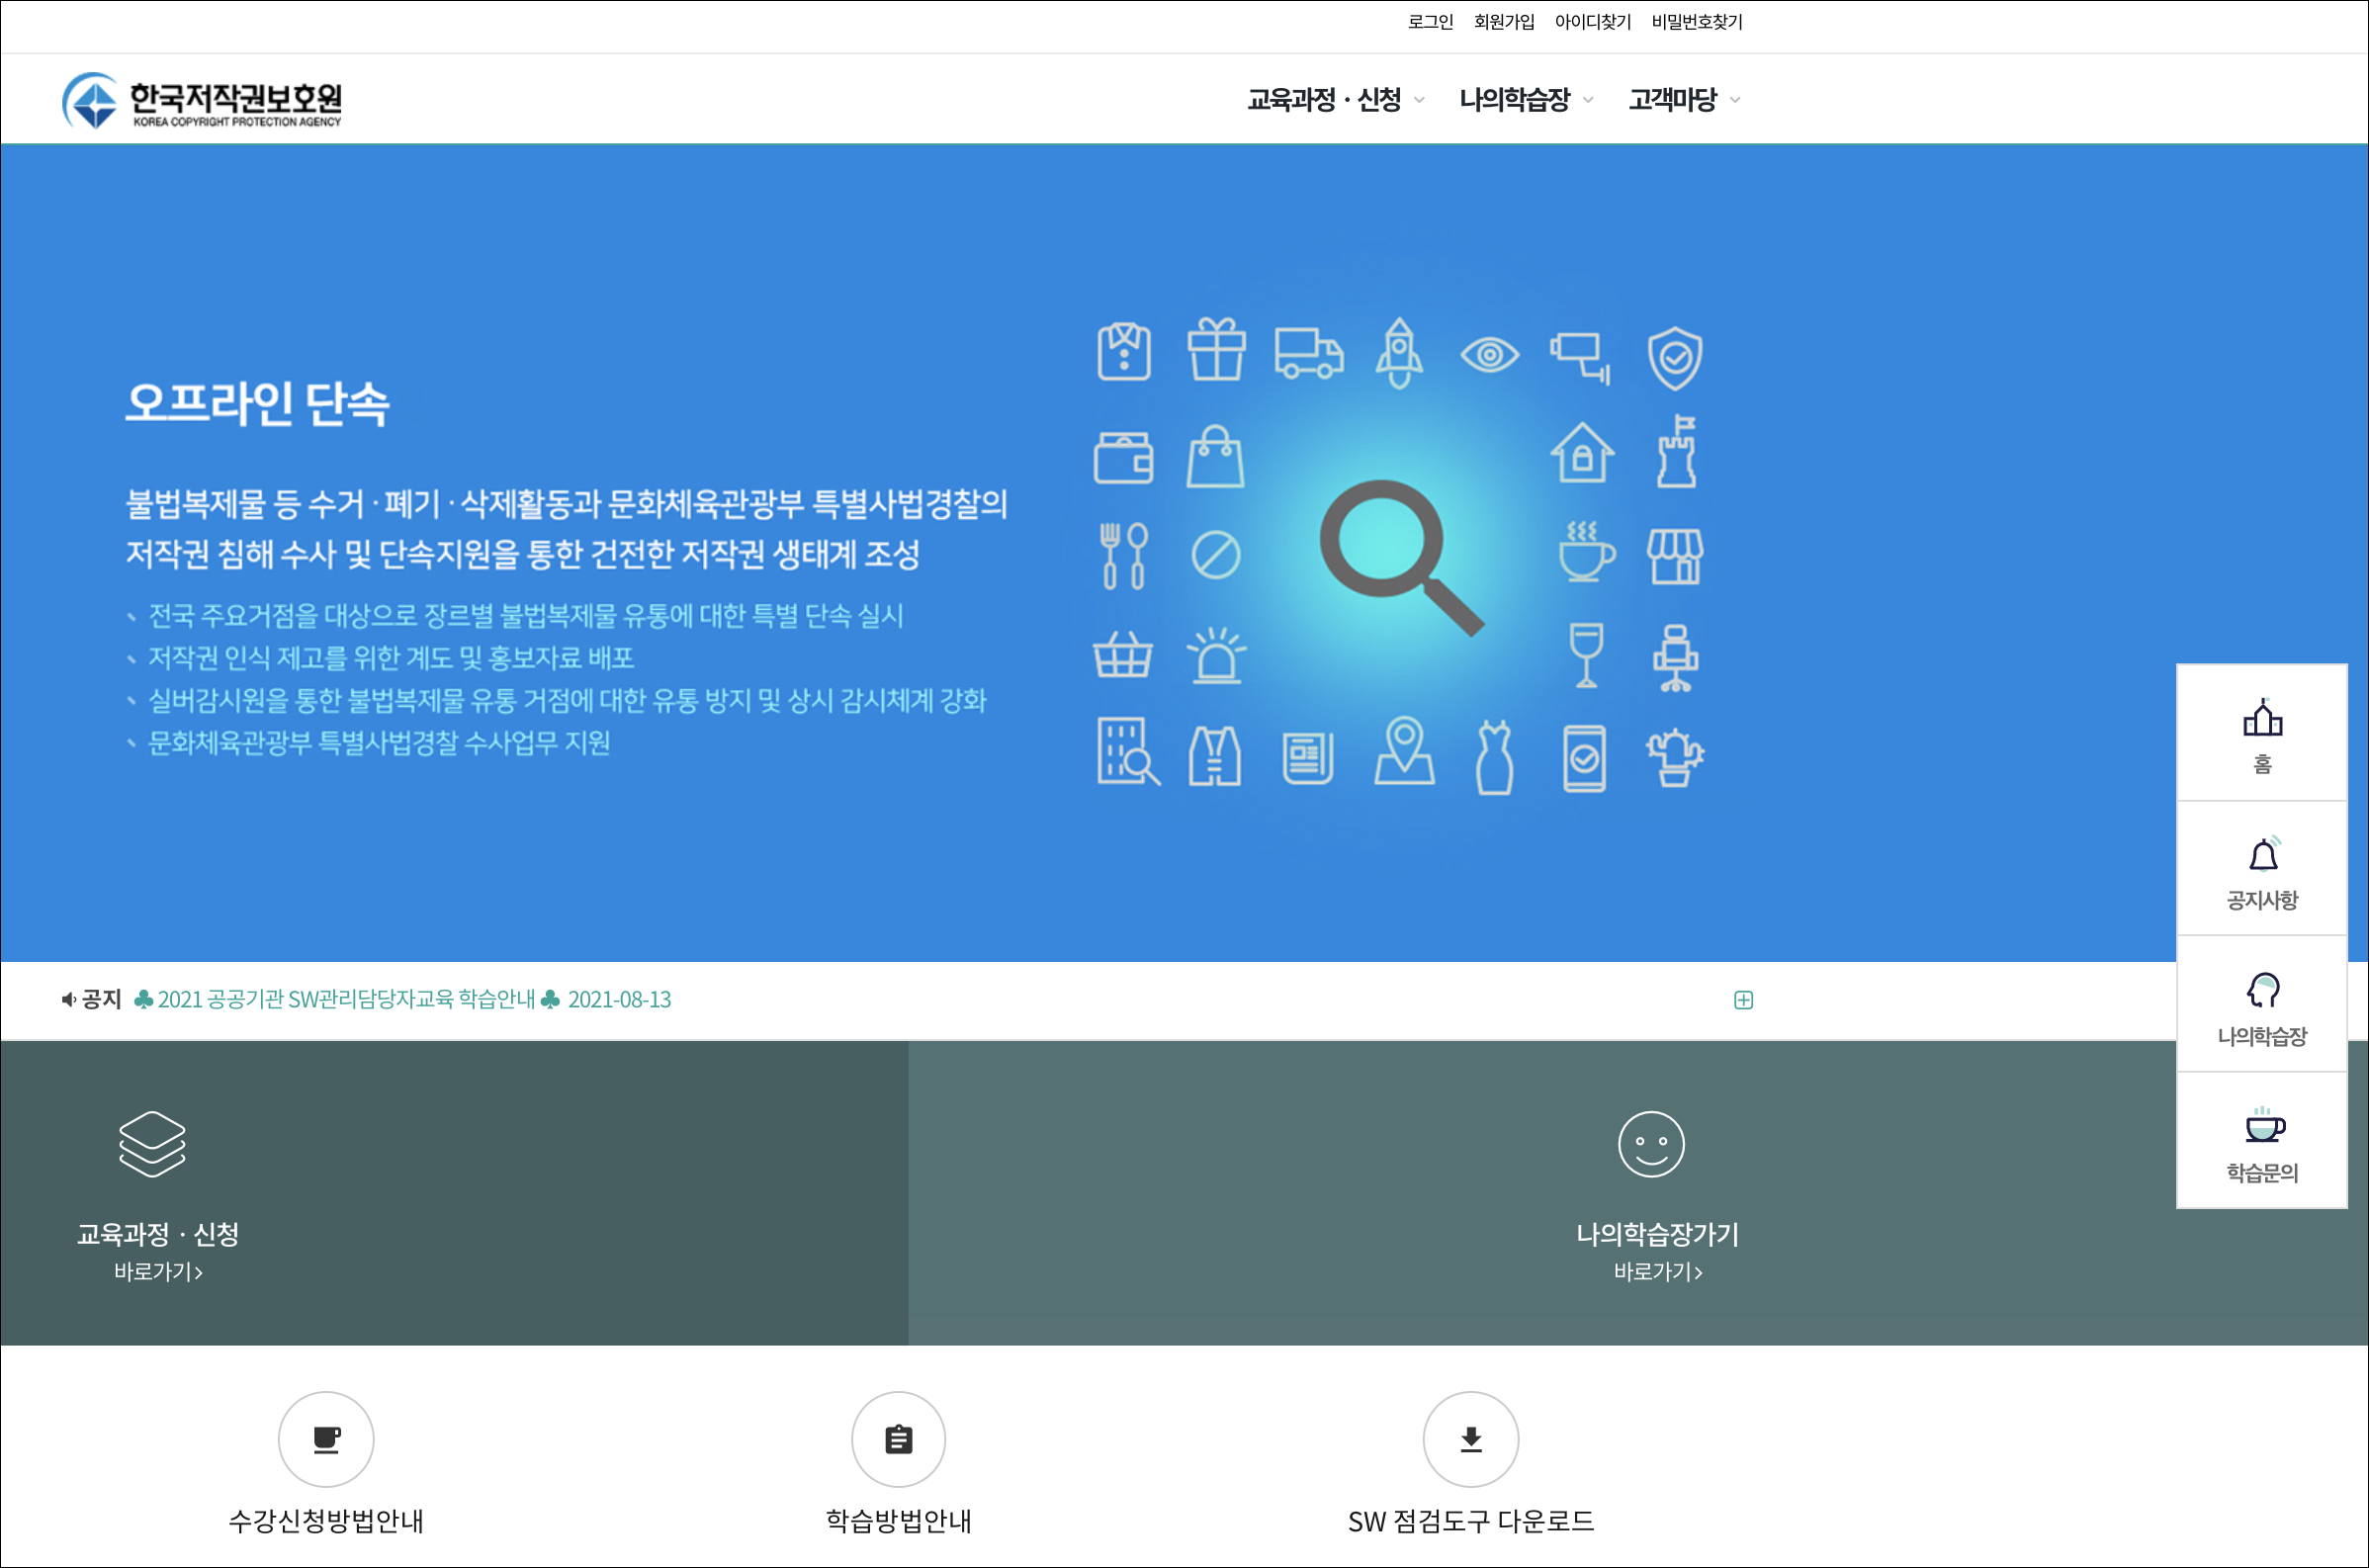2369x1568 pixels.
Task: Click the 수강신청방법안내 cup icon circle
Action: click(x=326, y=1439)
